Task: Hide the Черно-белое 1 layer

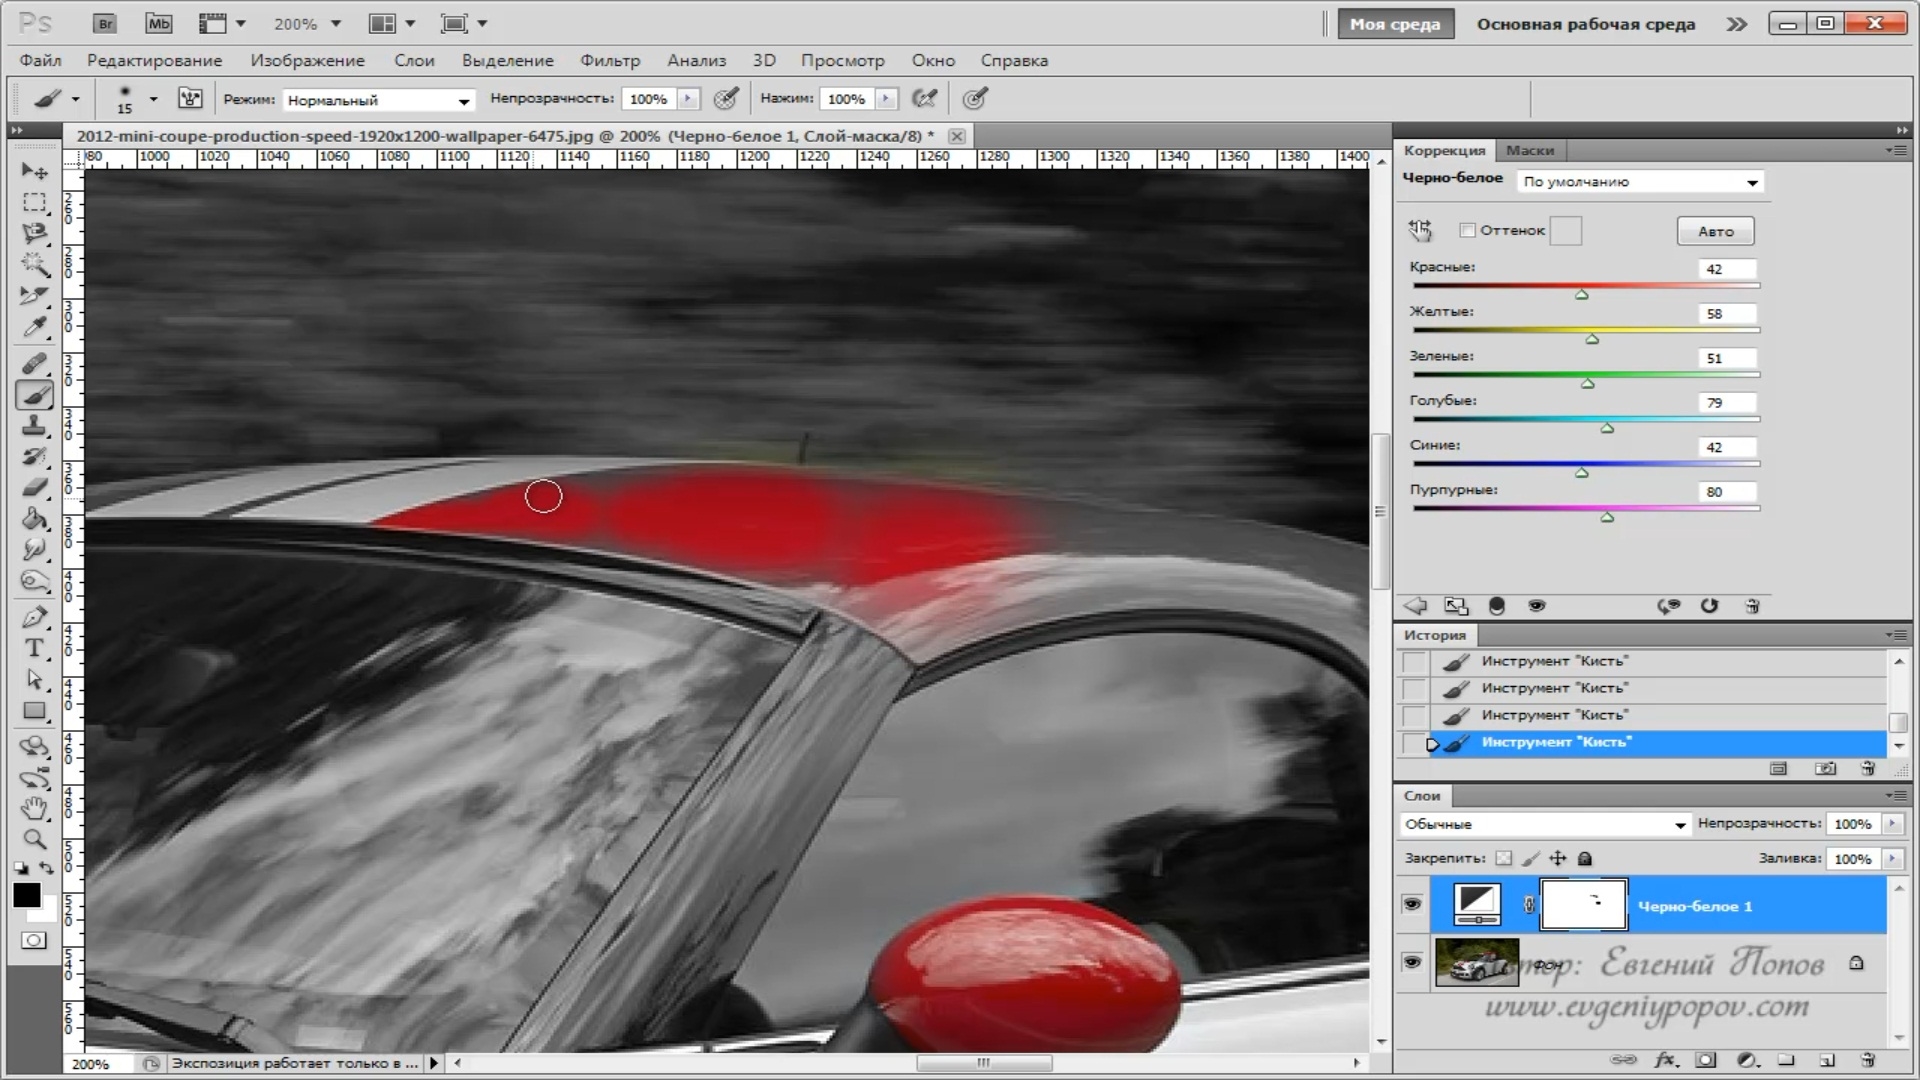Action: click(x=1412, y=904)
